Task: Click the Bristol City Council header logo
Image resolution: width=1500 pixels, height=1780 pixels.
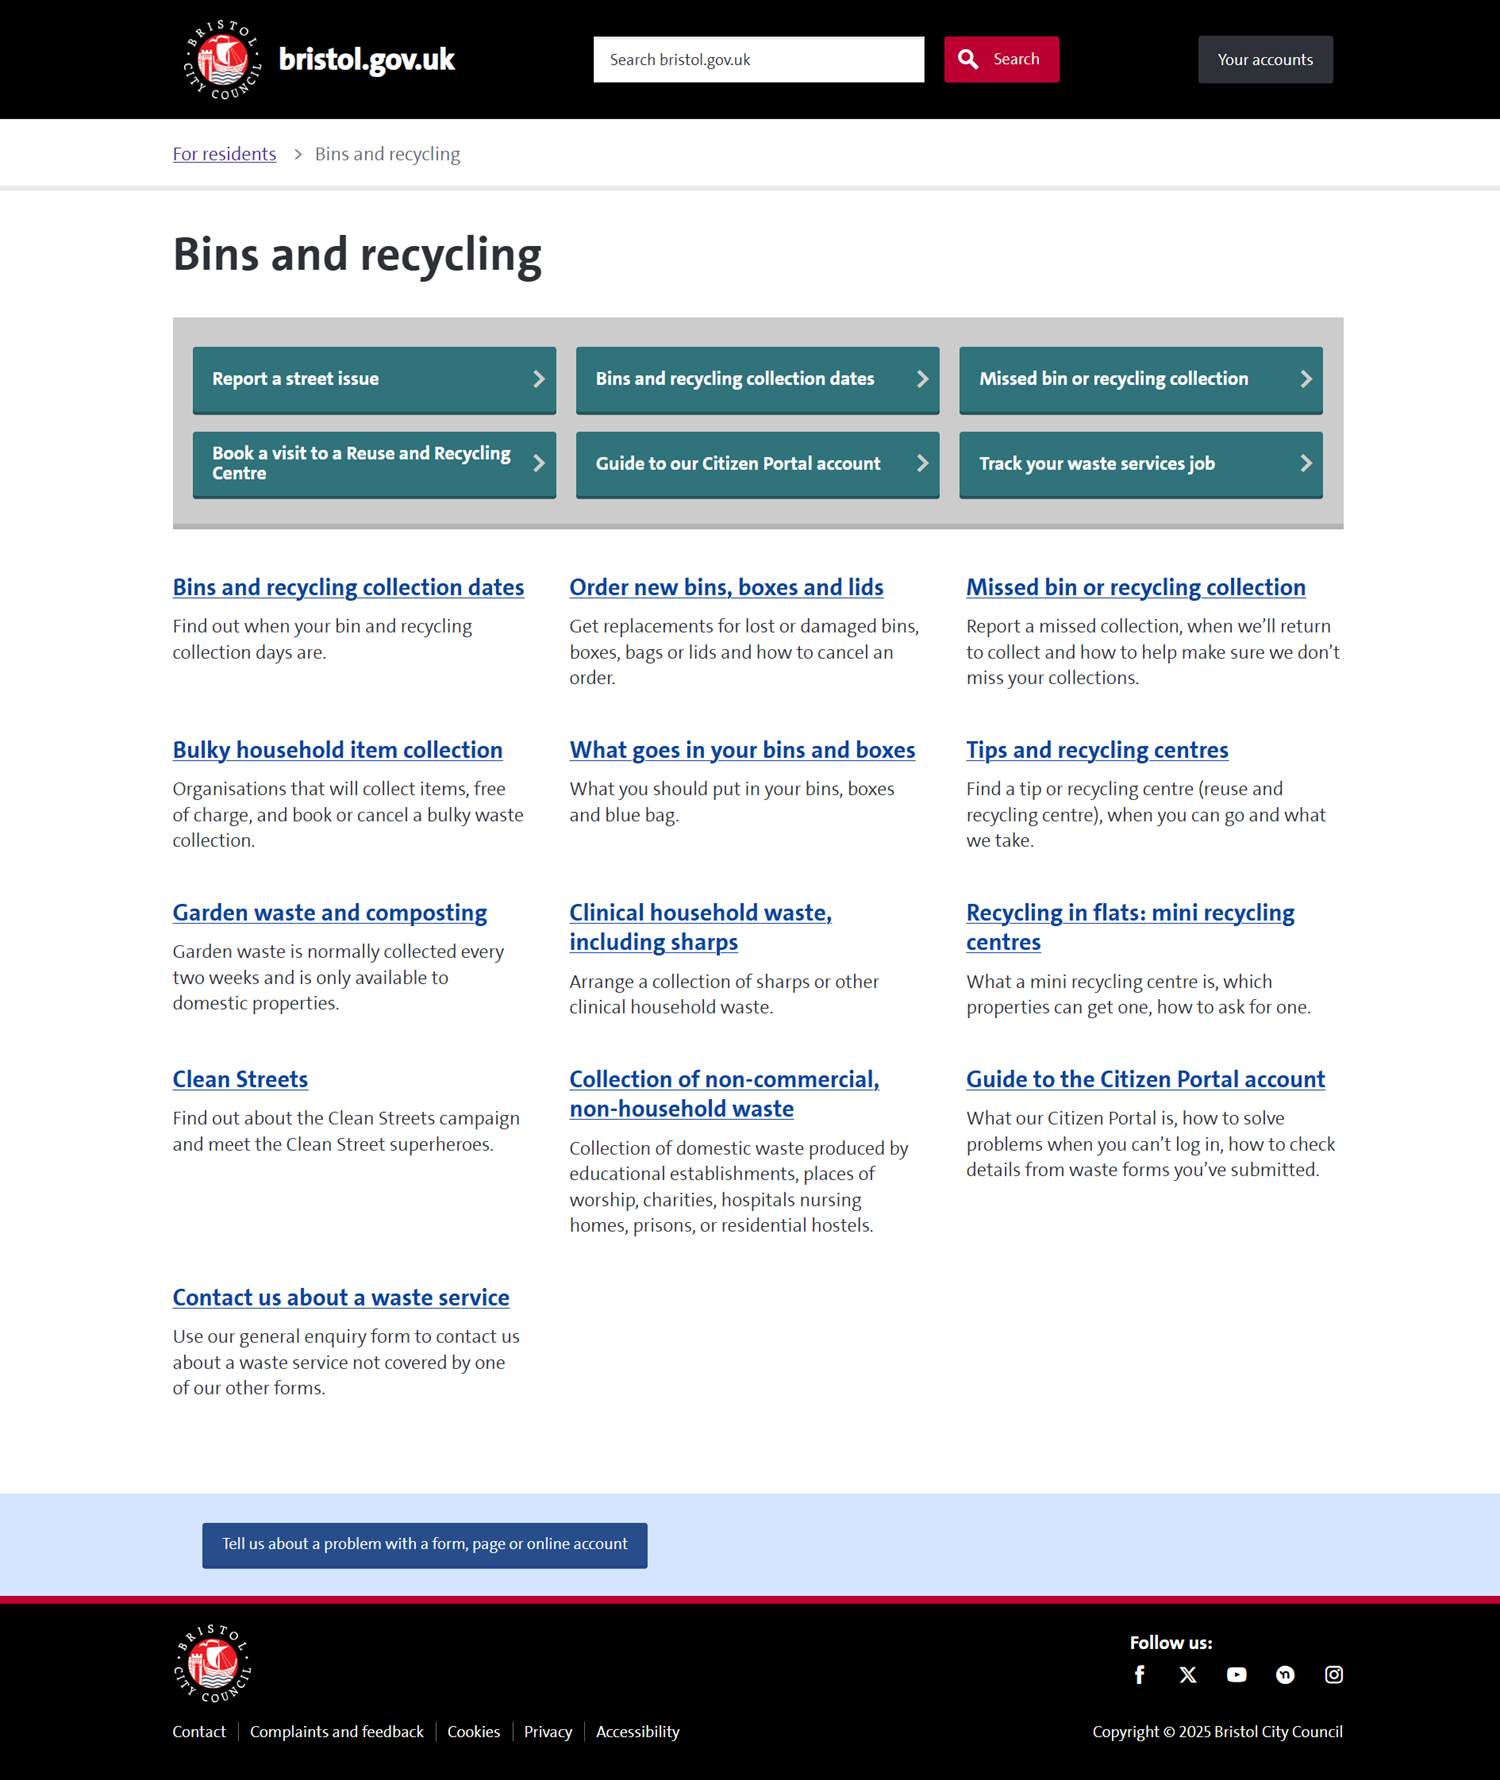Action: [222, 59]
